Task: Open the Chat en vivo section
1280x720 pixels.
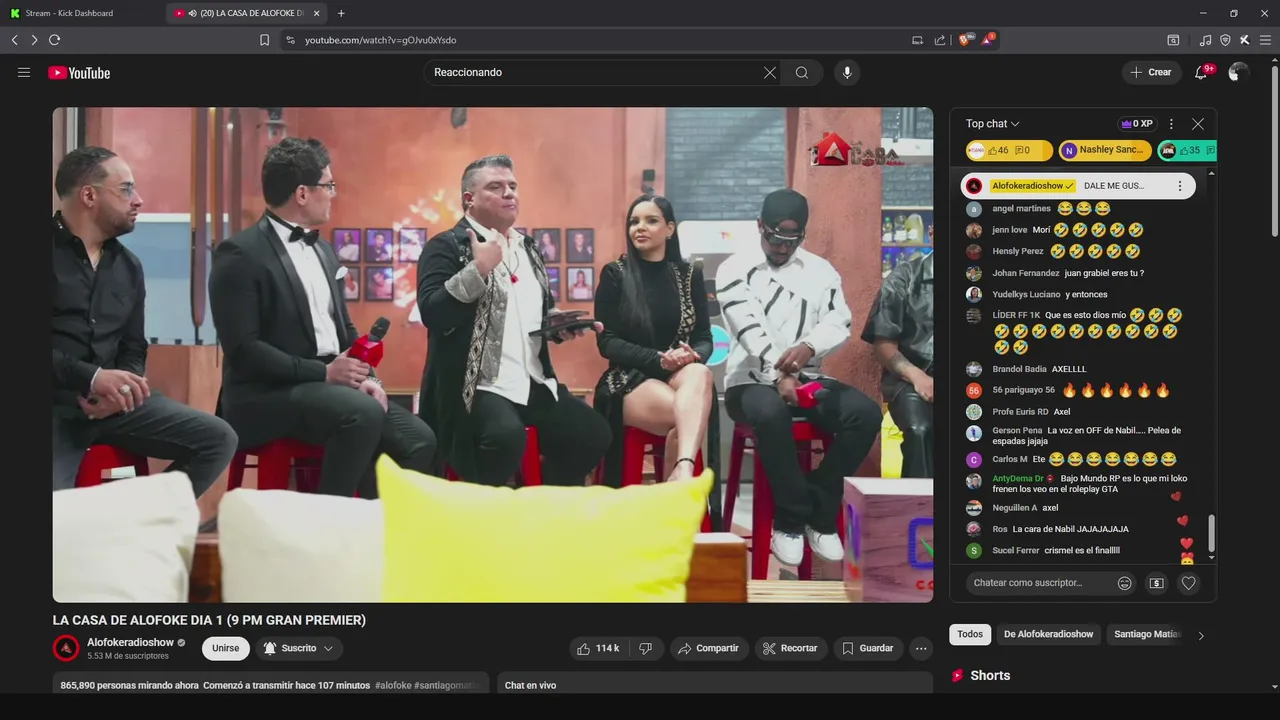Action: (715, 685)
